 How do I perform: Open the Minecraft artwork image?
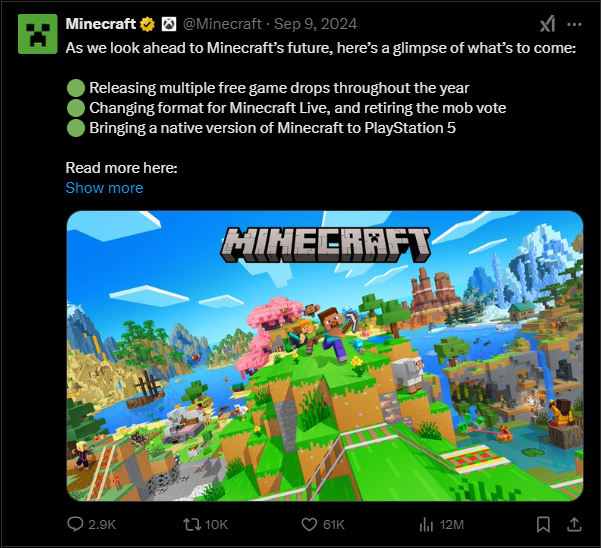pyautogui.click(x=325, y=356)
